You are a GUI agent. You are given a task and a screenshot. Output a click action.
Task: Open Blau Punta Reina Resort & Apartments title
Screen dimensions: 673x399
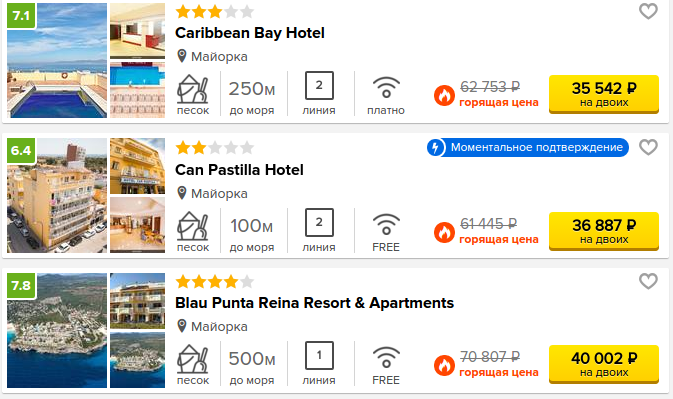pos(314,303)
